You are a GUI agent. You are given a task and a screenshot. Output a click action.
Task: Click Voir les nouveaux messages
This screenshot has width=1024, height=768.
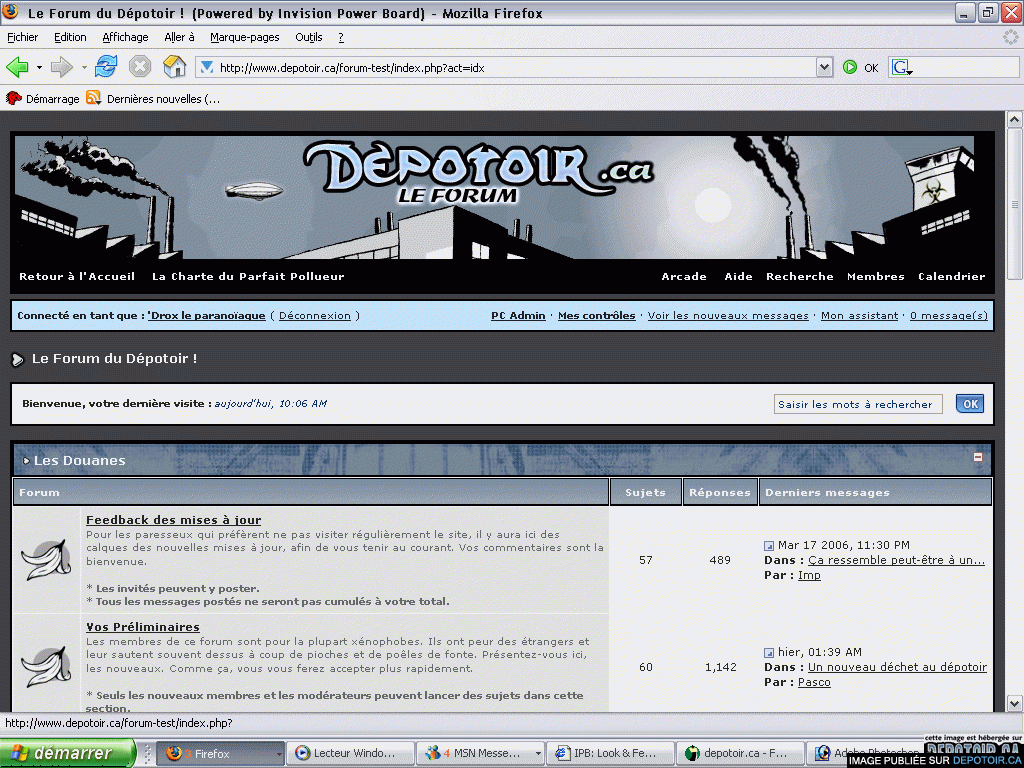[728, 315]
